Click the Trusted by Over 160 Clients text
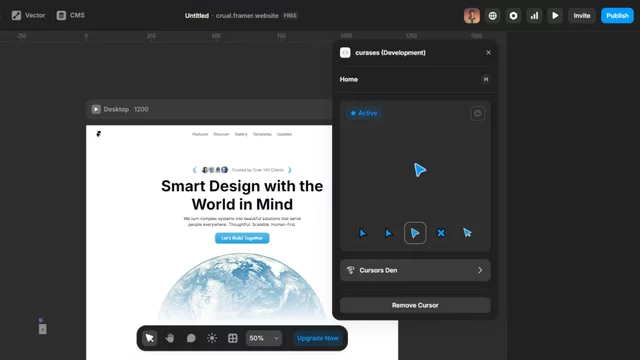 258,170
